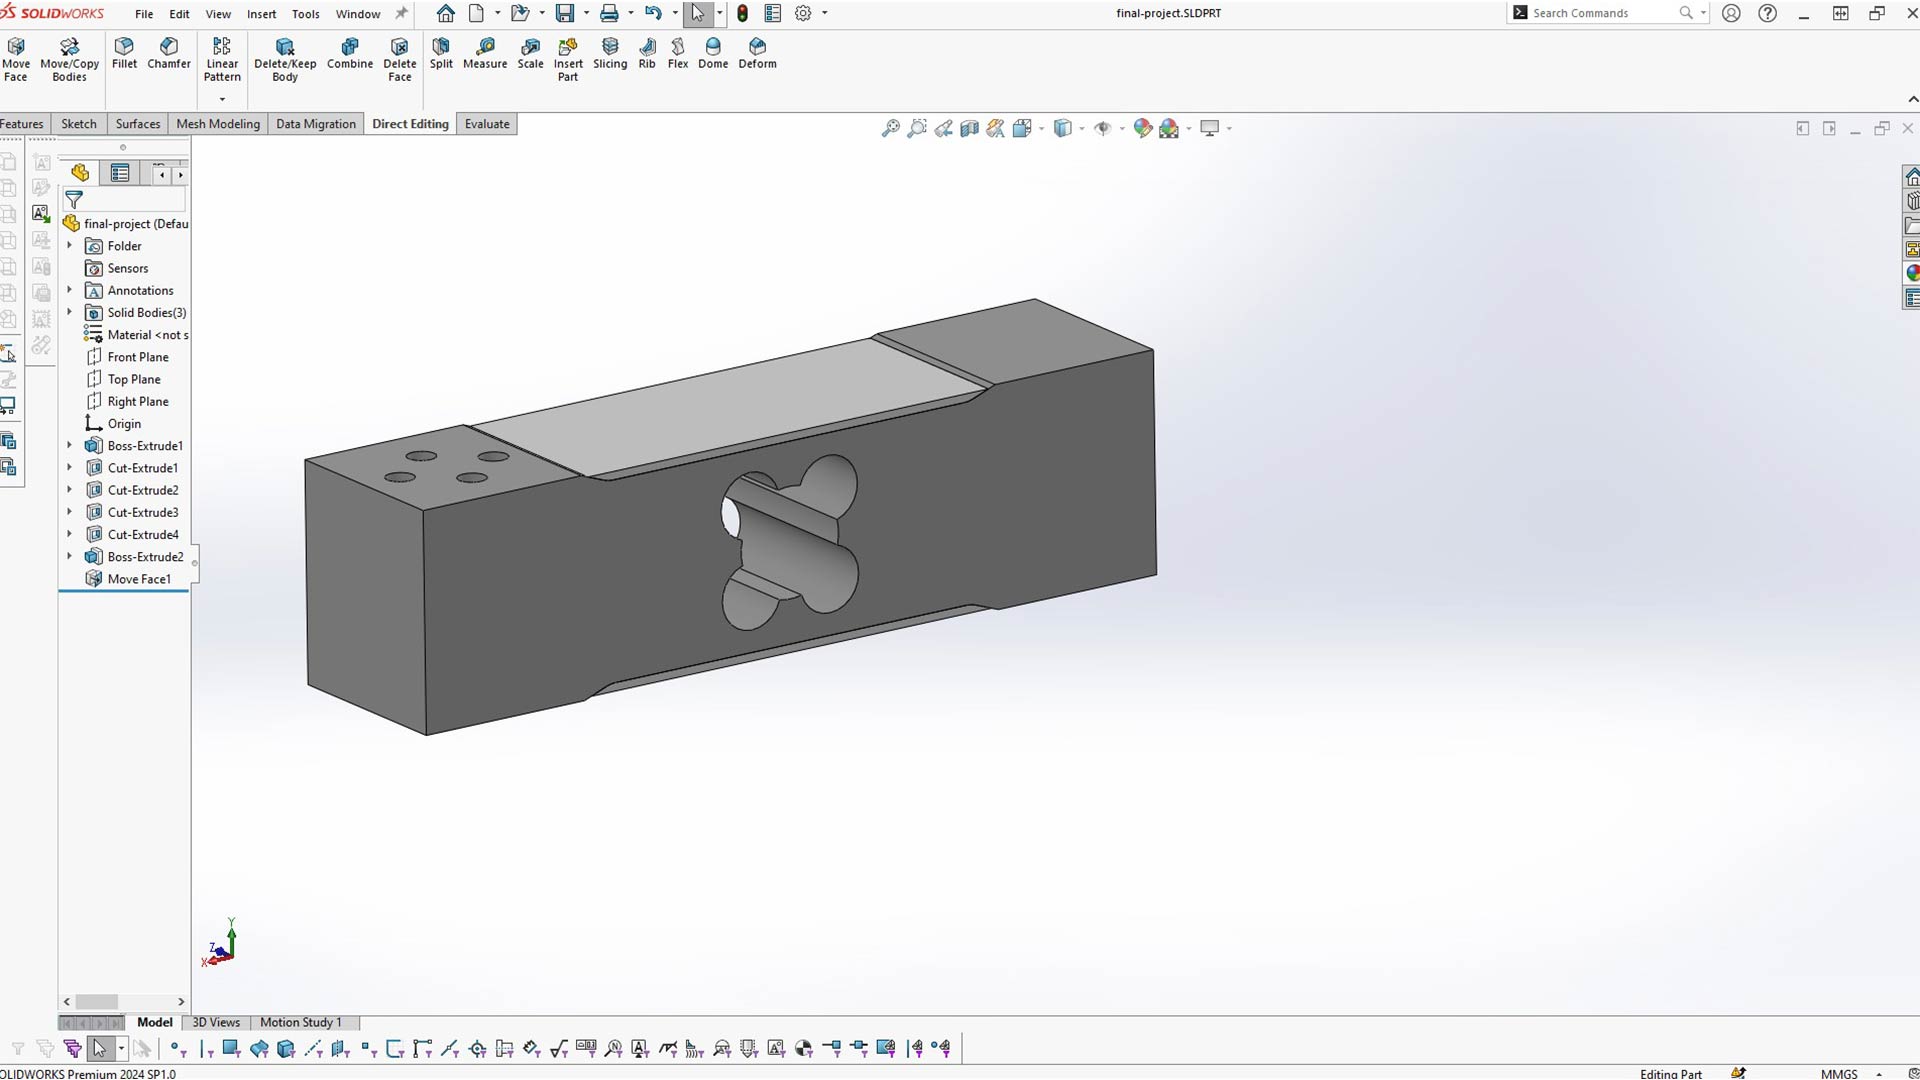The width and height of the screenshot is (1920, 1080).
Task: Switch to the Surfaces tab
Action: [x=138, y=124]
